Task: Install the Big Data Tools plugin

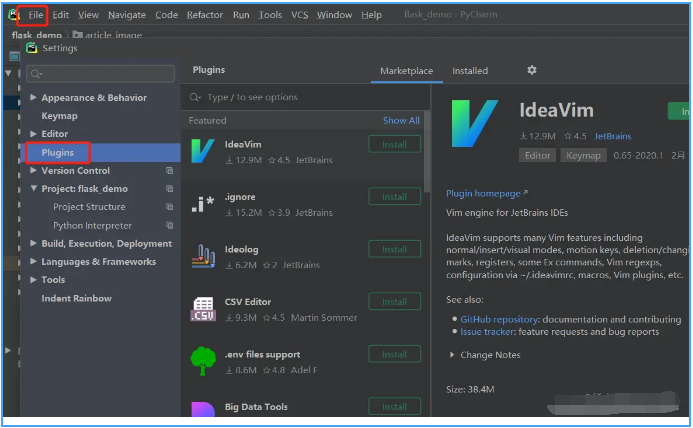Action: click(394, 407)
